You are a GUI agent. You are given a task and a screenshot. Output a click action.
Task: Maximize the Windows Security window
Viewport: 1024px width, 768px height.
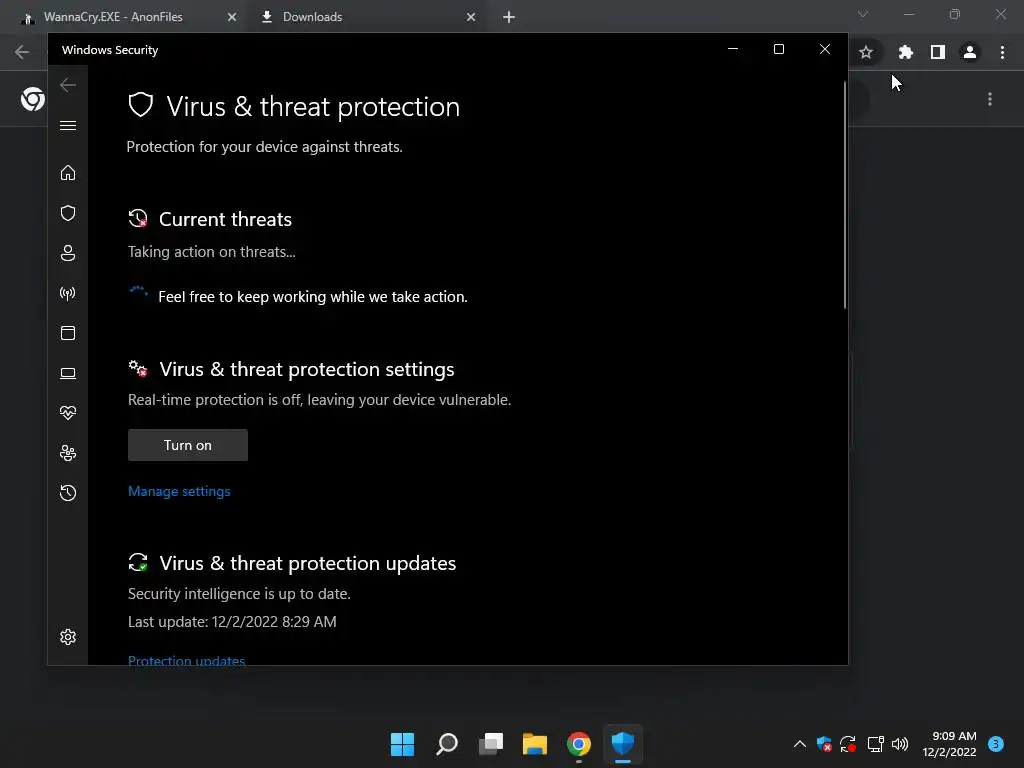pyautogui.click(x=778, y=49)
